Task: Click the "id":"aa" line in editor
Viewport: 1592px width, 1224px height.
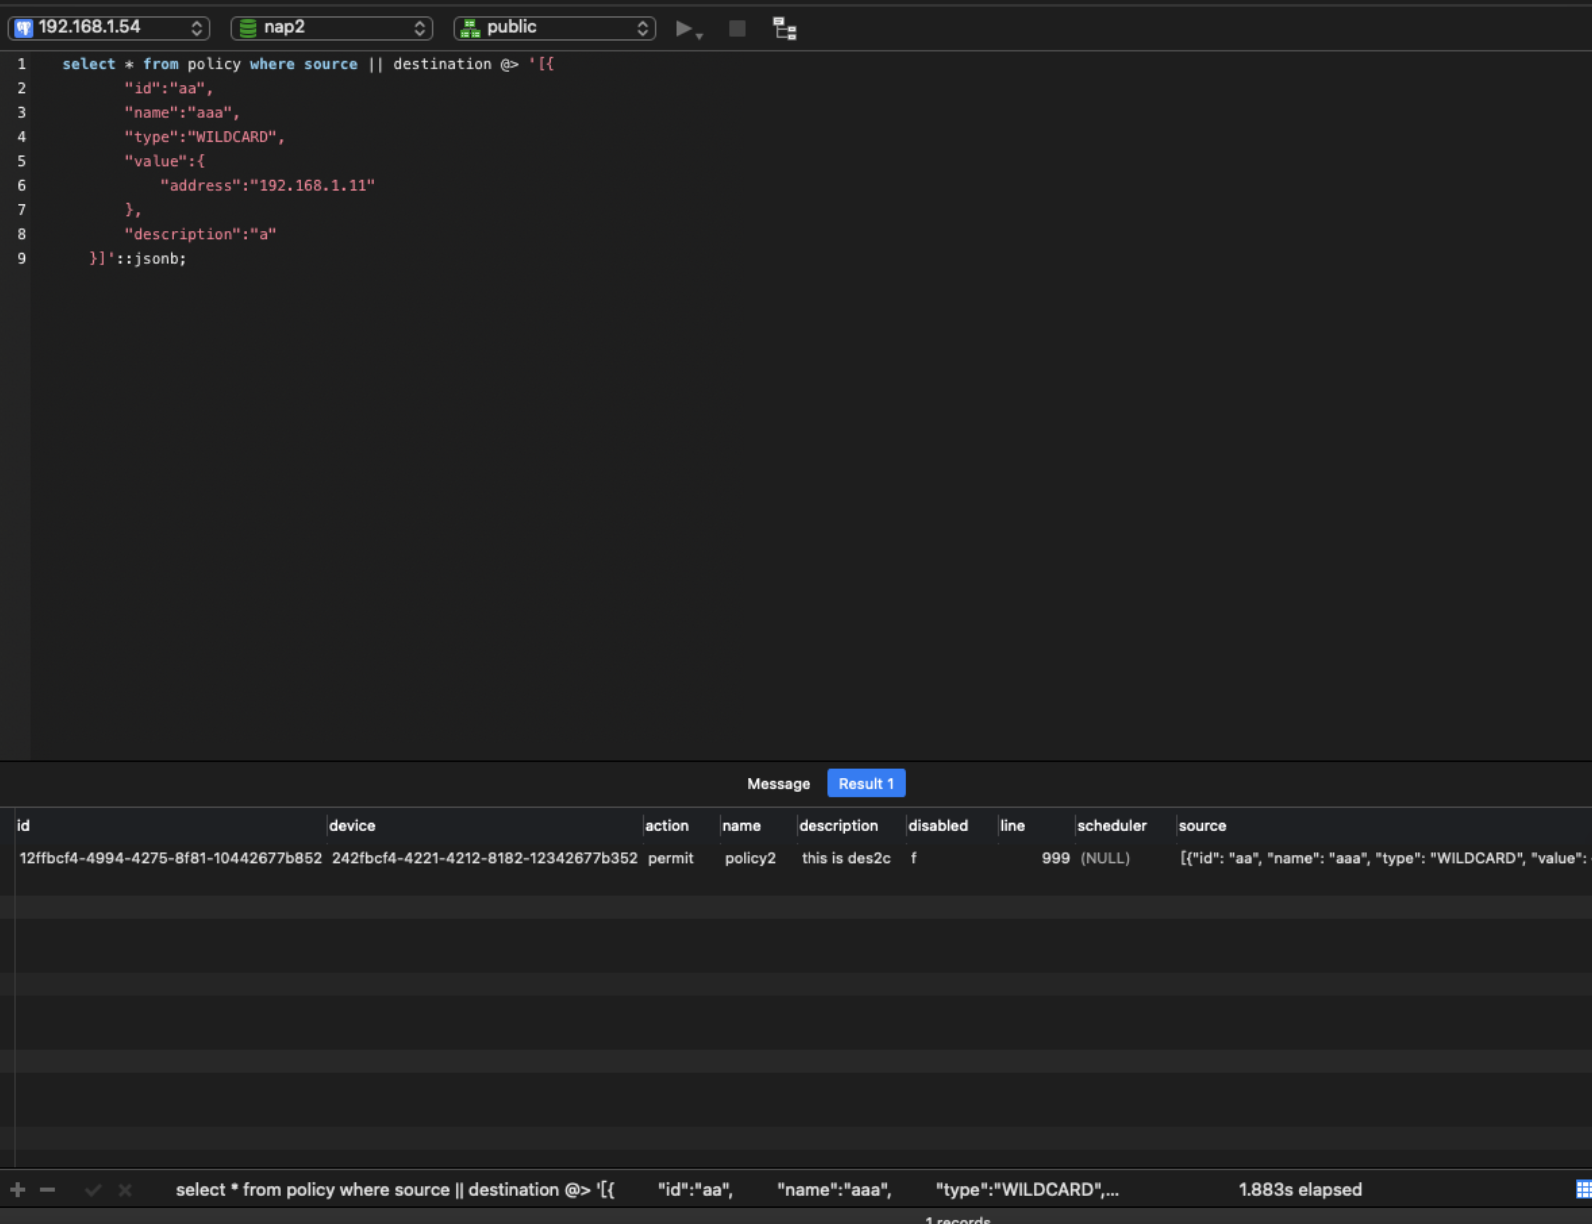Action: click(x=168, y=88)
